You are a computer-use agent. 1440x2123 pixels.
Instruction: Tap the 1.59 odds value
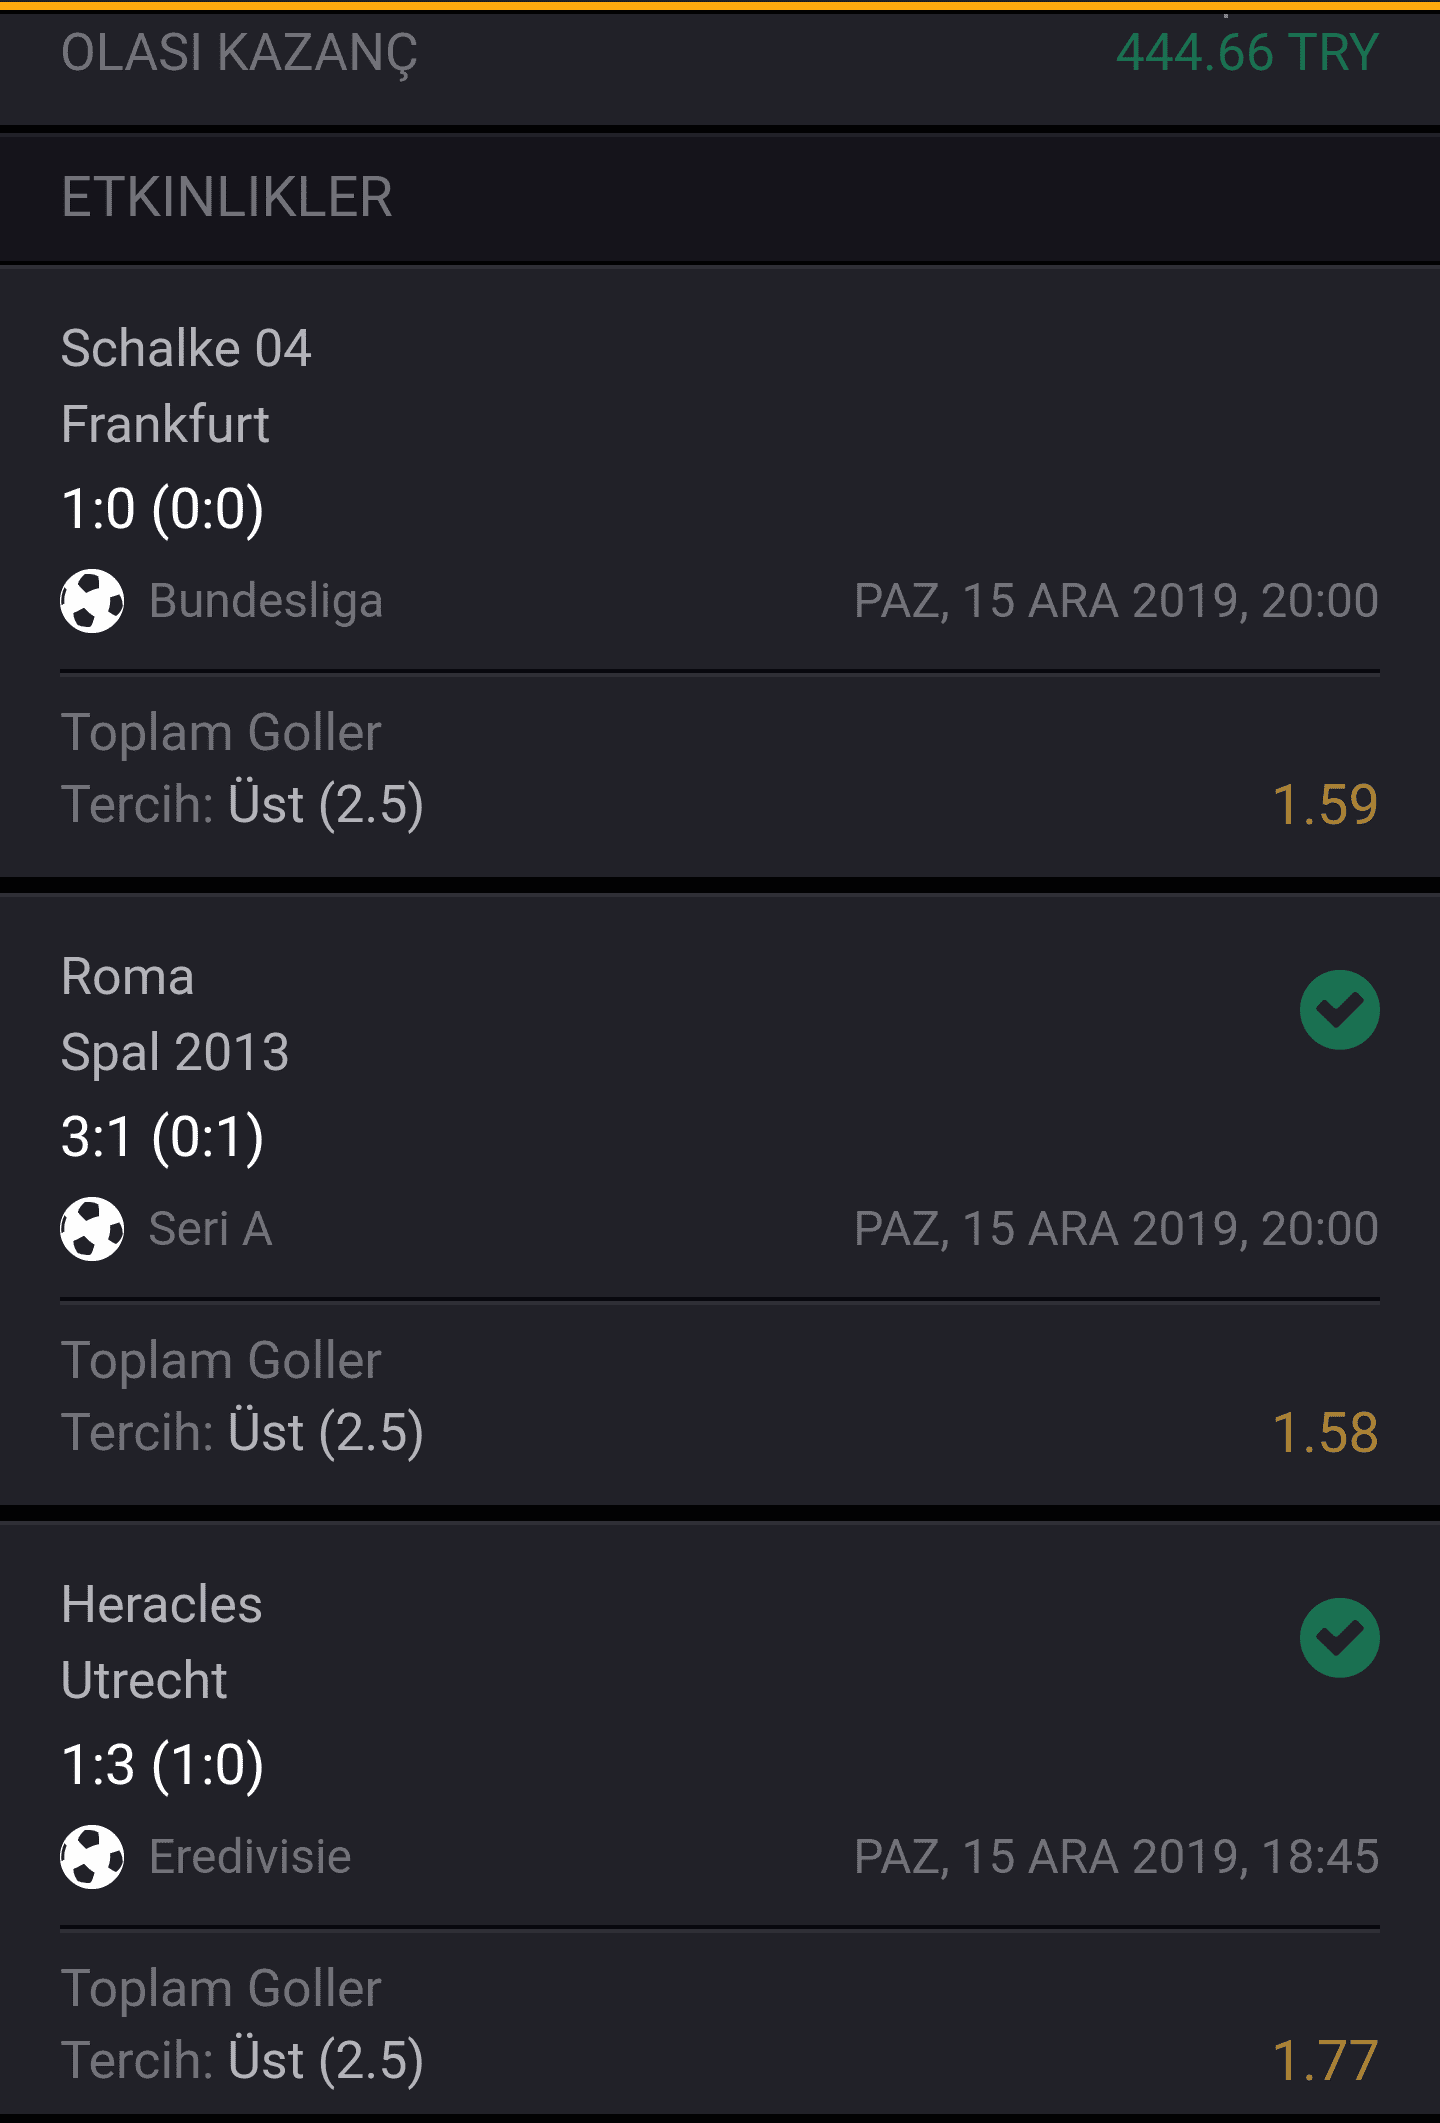1325,805
